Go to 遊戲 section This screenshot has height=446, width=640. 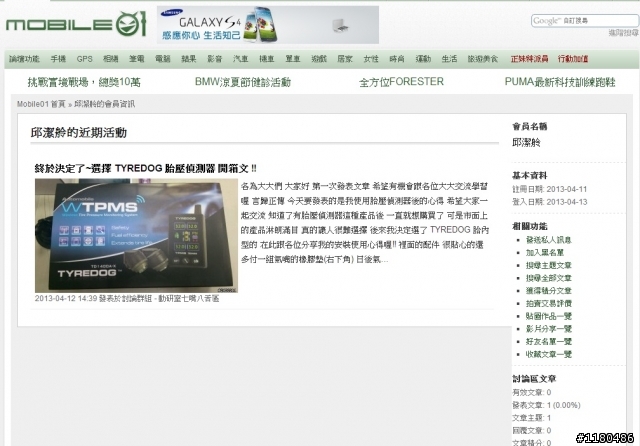click(319, 59)
